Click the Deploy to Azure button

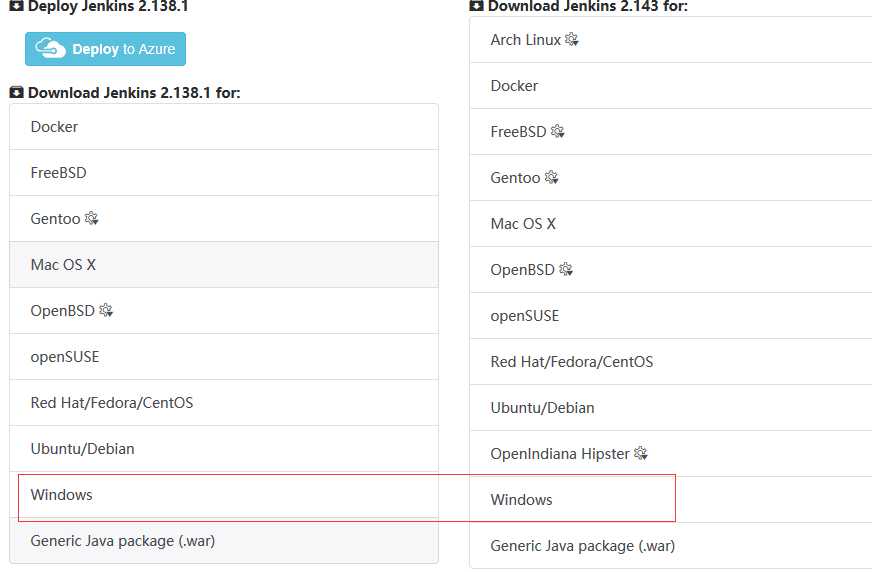(x=105, y=49)
